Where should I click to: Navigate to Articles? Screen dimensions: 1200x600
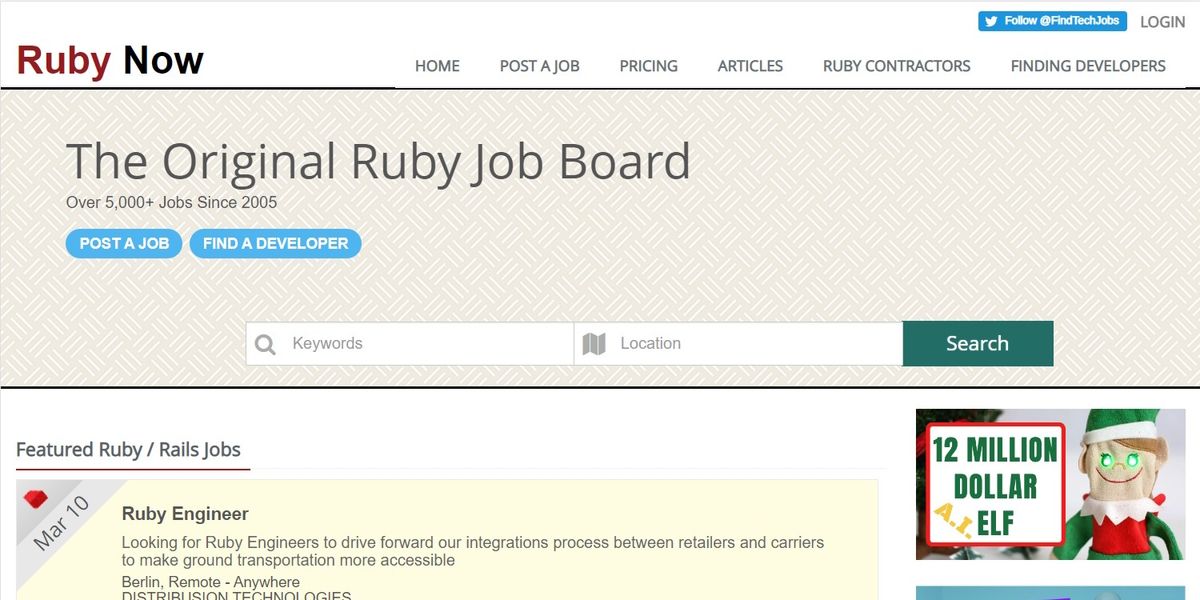(750, 66)
